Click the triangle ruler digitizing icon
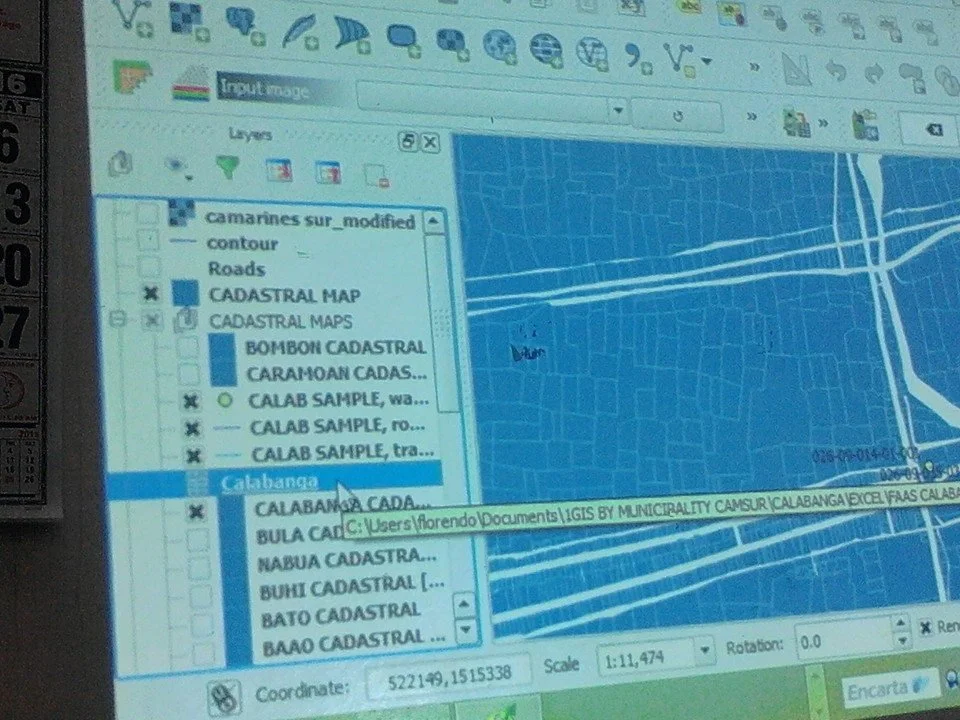This screenshot has height=720, width=960. 797,70
